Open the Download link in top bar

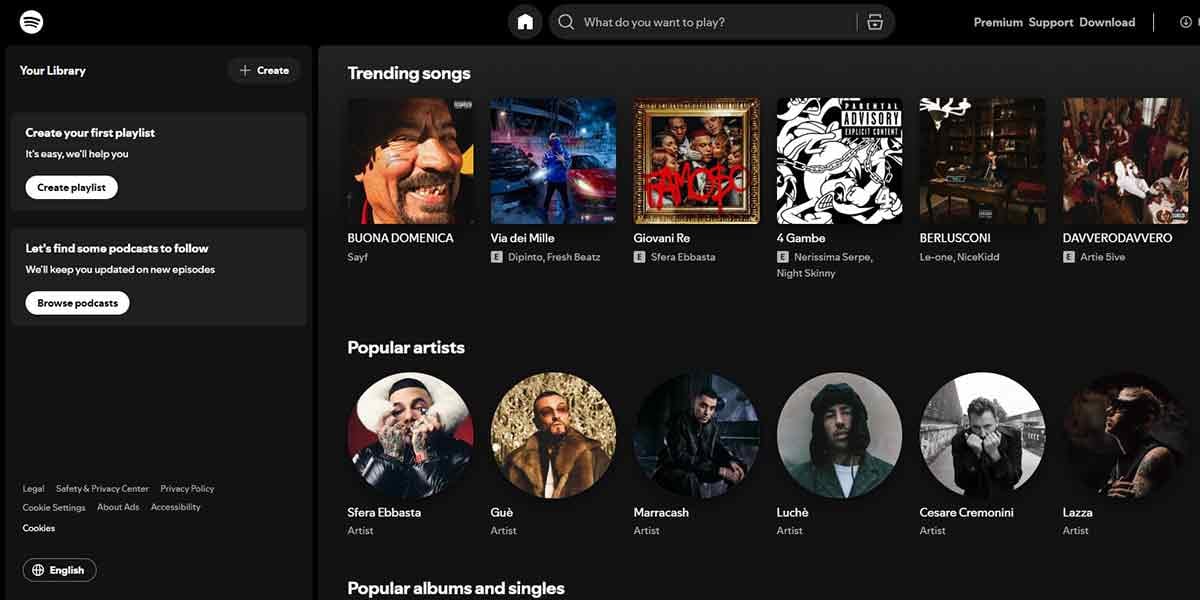[1107, 22]
